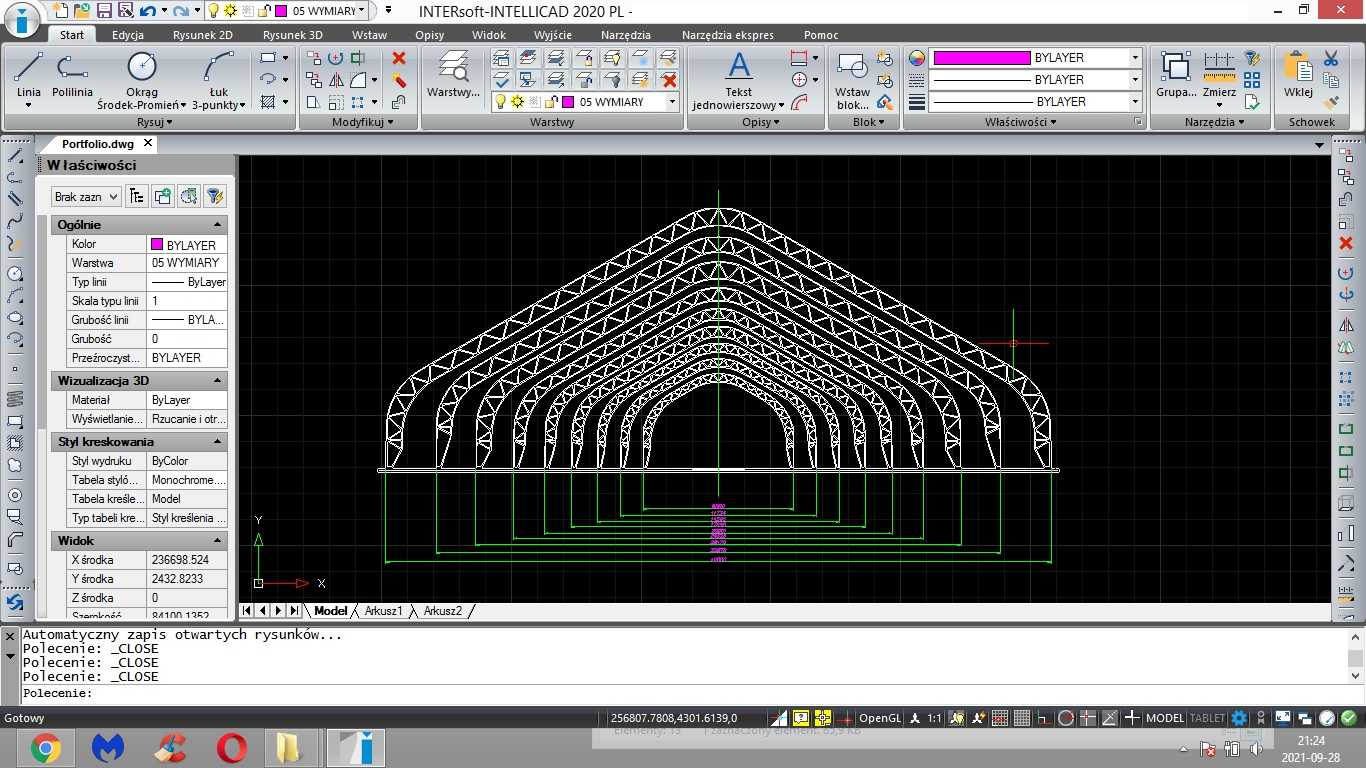Click the magenta BYLAYER color swatch in ribbon
This screenshot has height=768, width=1366.
[x=982, y=58]
